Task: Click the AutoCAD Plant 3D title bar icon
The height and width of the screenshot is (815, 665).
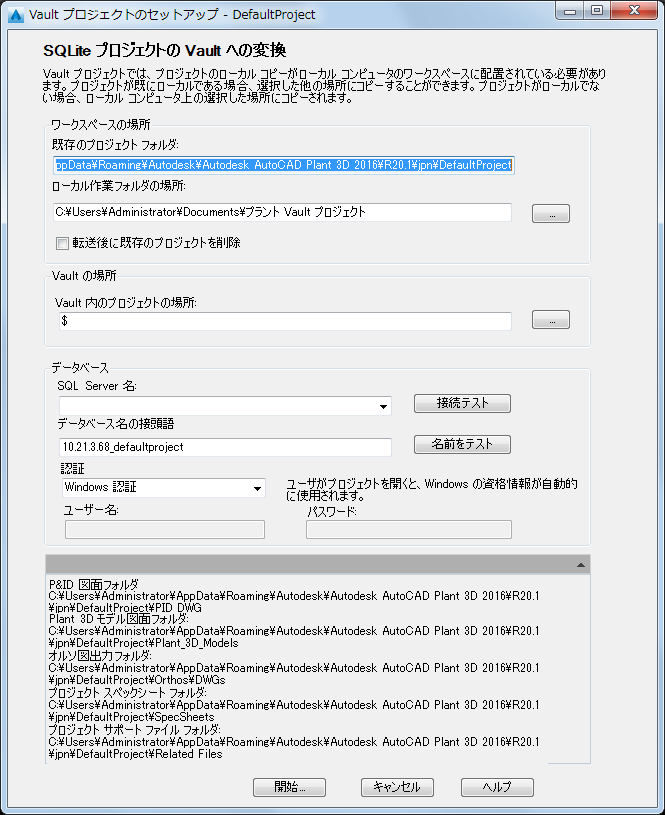Action: pos(16,15)
